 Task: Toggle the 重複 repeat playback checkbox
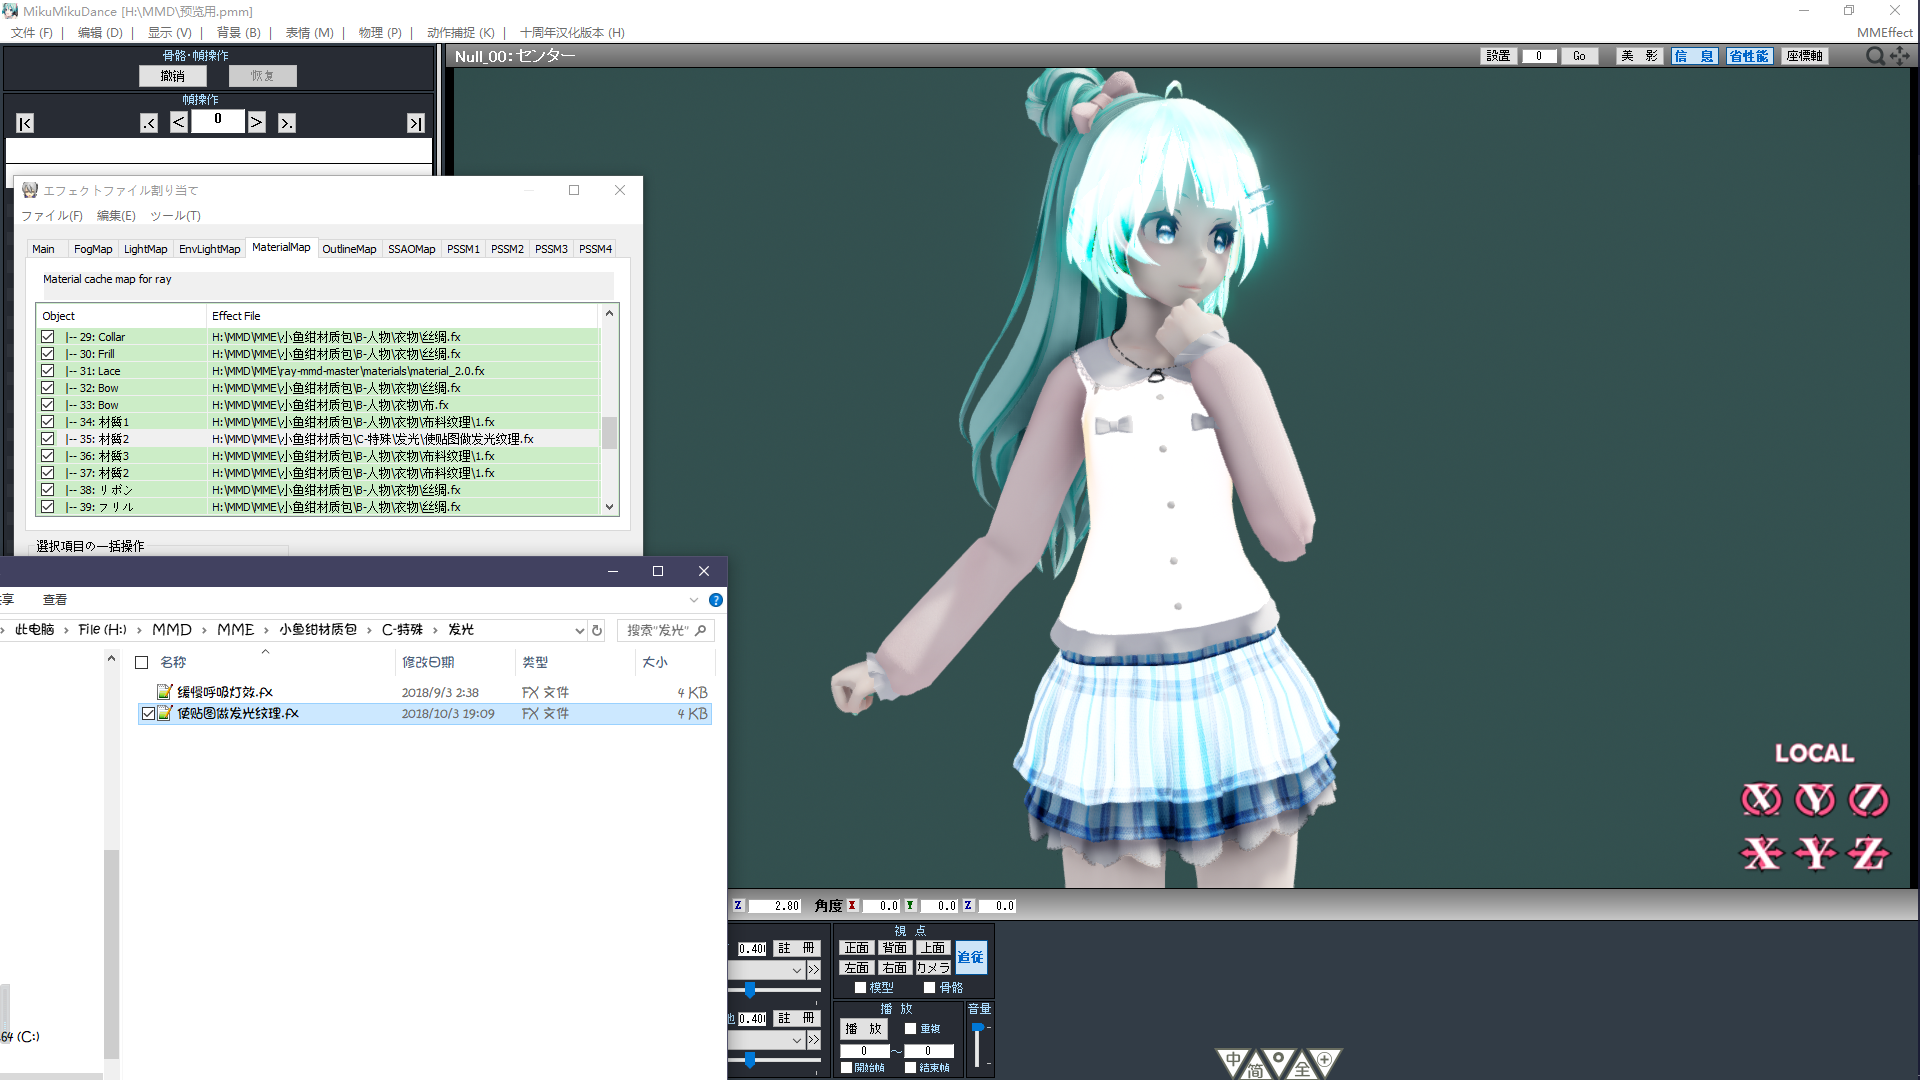pyautogui.click(x=910, y=1028)
